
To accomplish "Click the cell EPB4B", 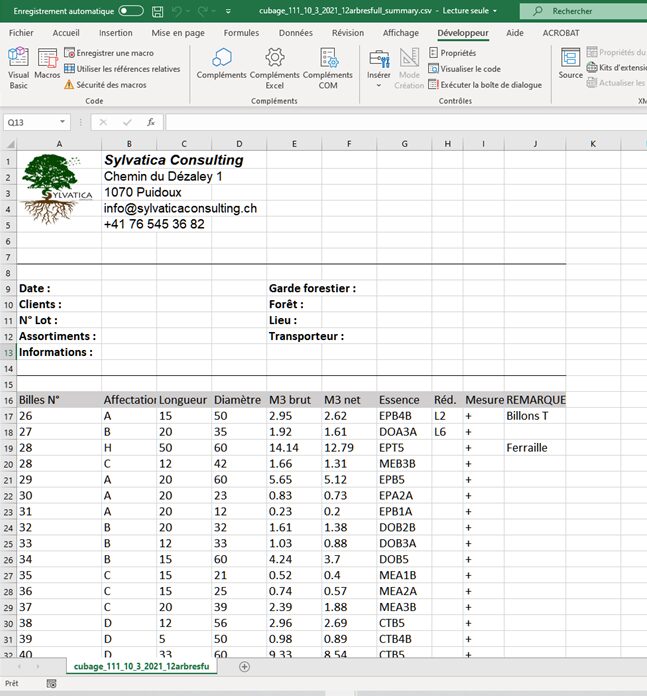I will point(404,416).
